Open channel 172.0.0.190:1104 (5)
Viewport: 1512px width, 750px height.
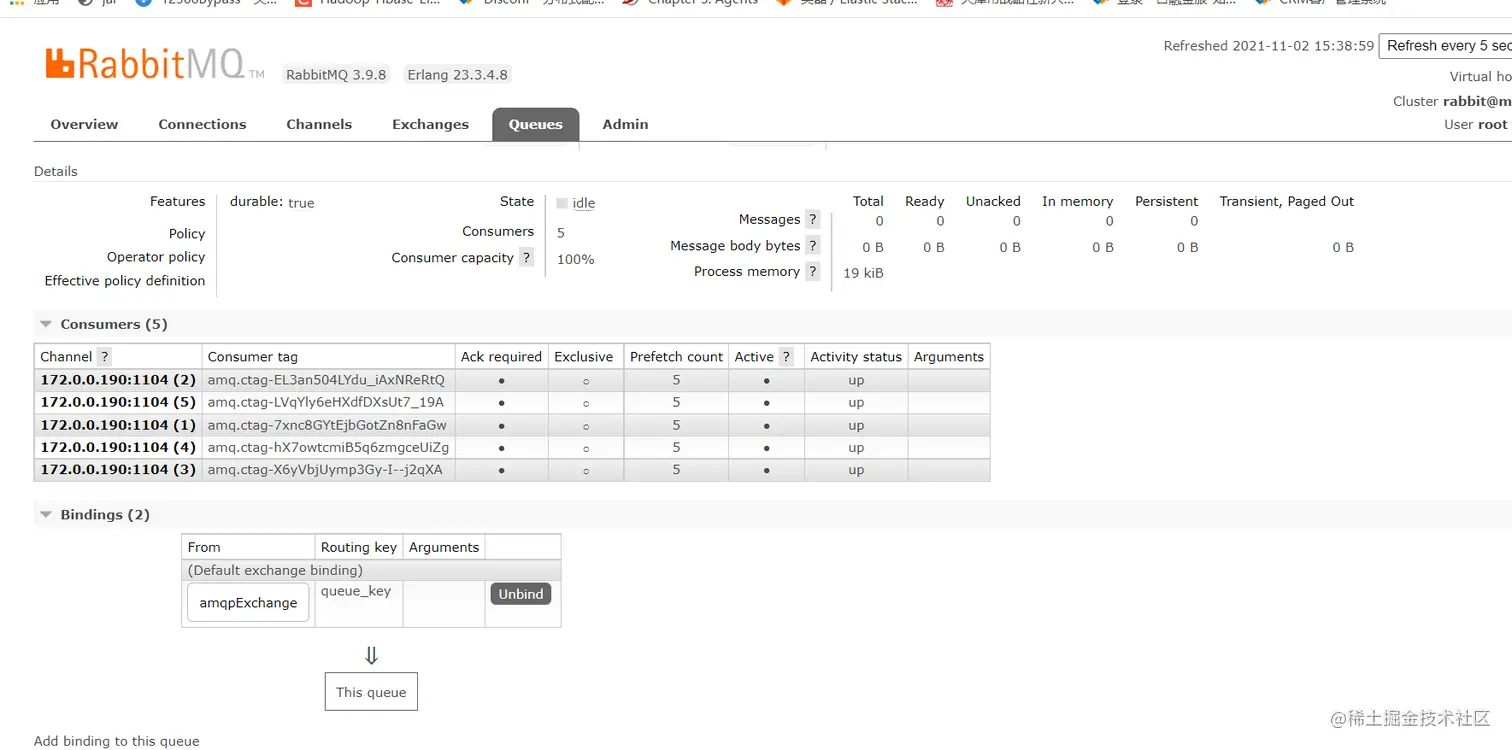tap(118, 402)
